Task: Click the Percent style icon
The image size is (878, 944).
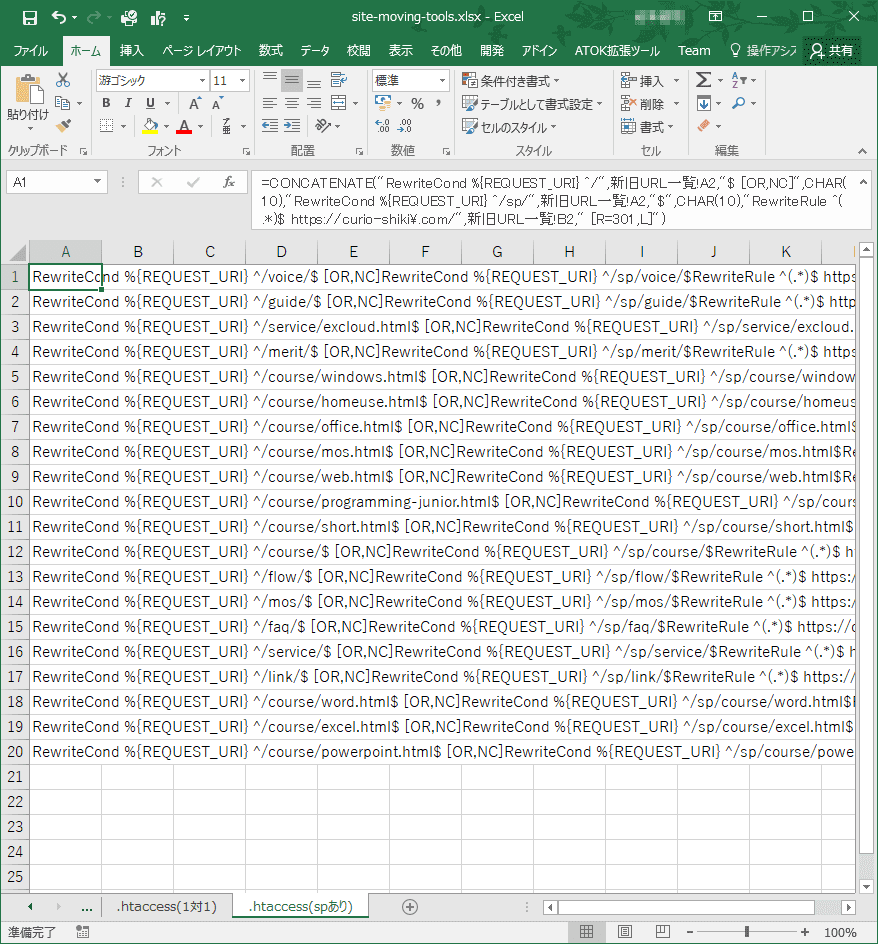Action: coord(418,103)
